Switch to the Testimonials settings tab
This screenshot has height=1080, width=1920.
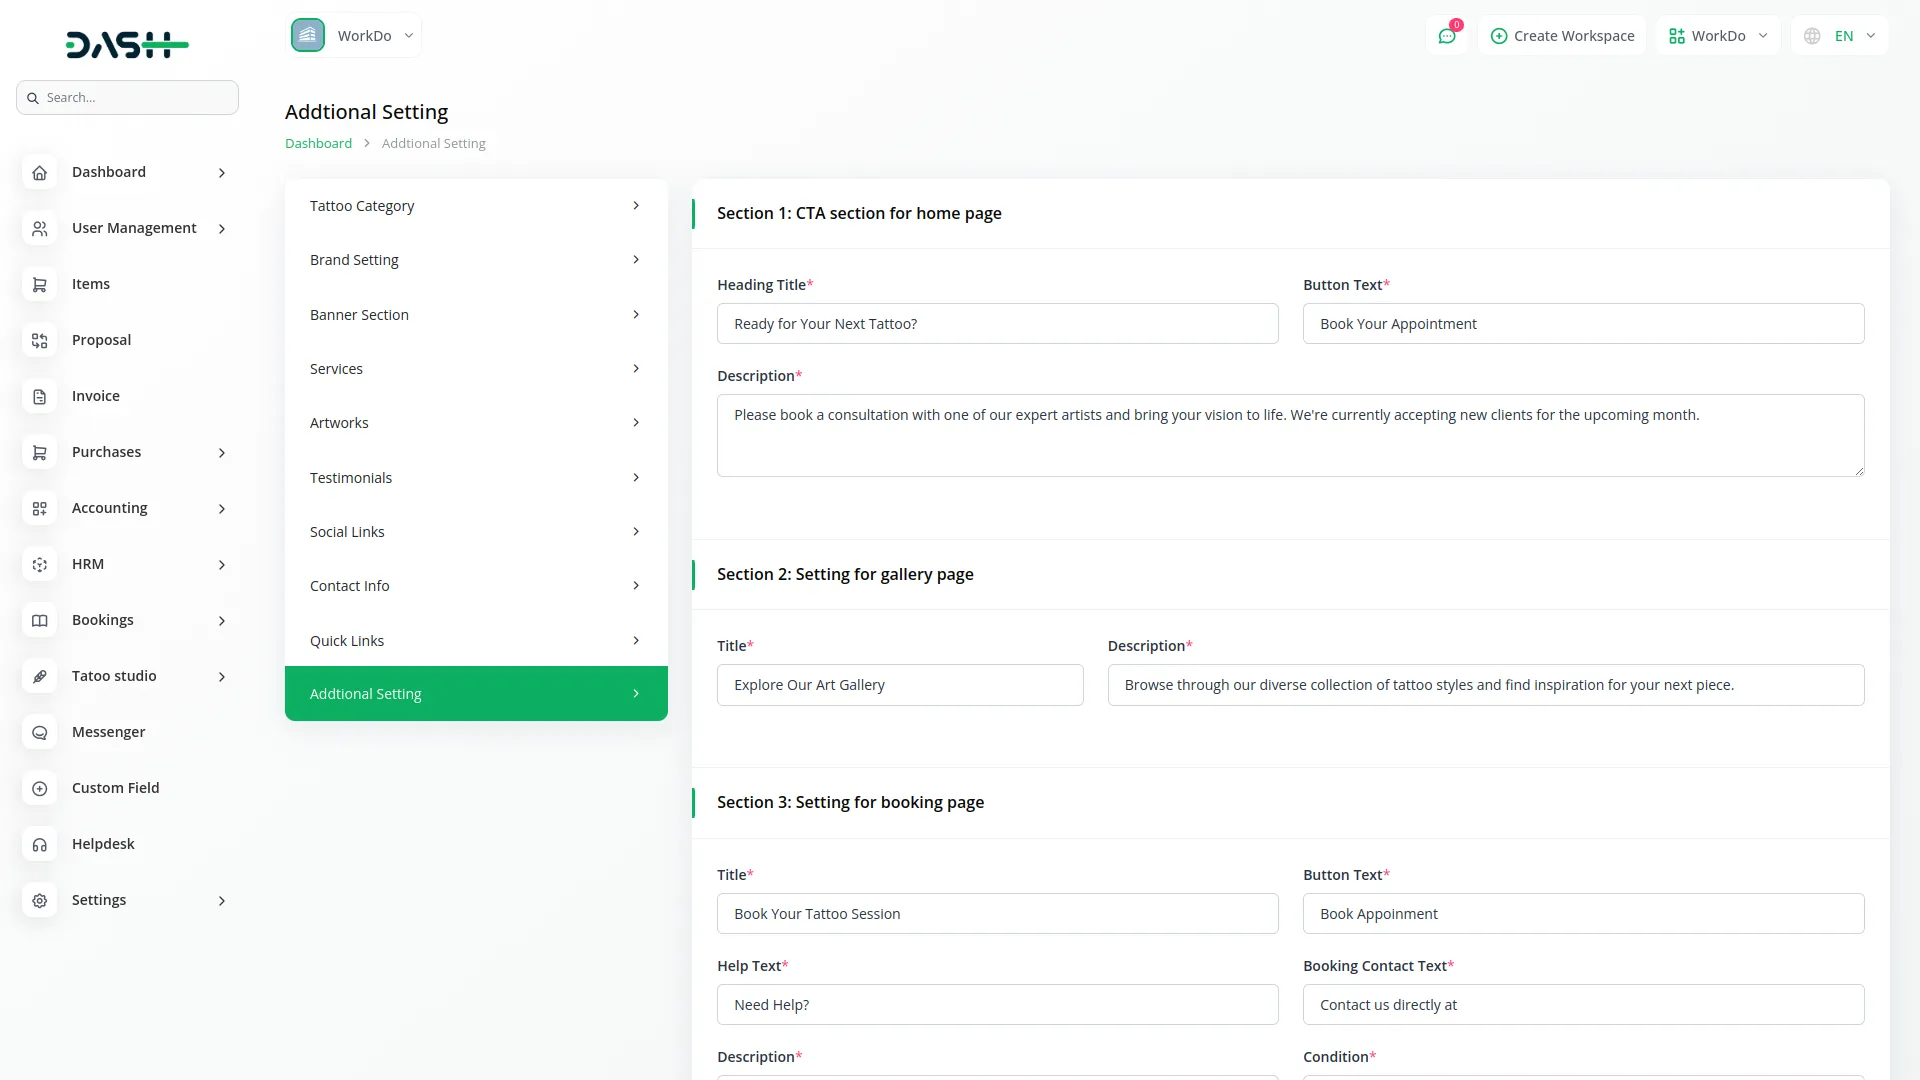coord(475,478)
